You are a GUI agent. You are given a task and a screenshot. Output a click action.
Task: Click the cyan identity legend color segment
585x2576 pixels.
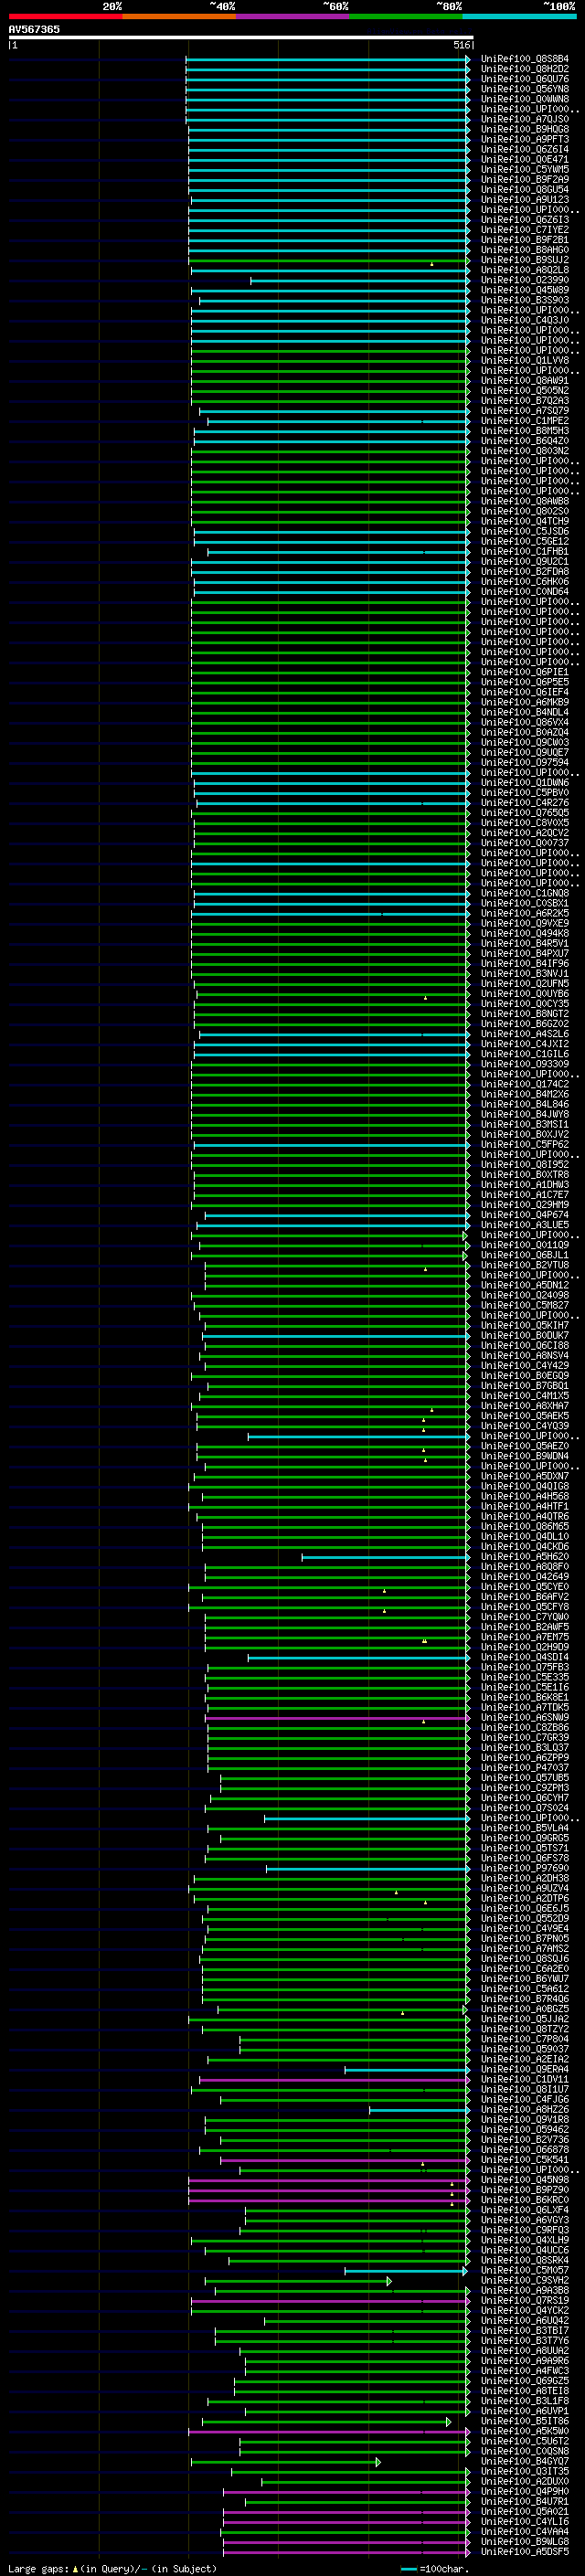tap(520, 16)
